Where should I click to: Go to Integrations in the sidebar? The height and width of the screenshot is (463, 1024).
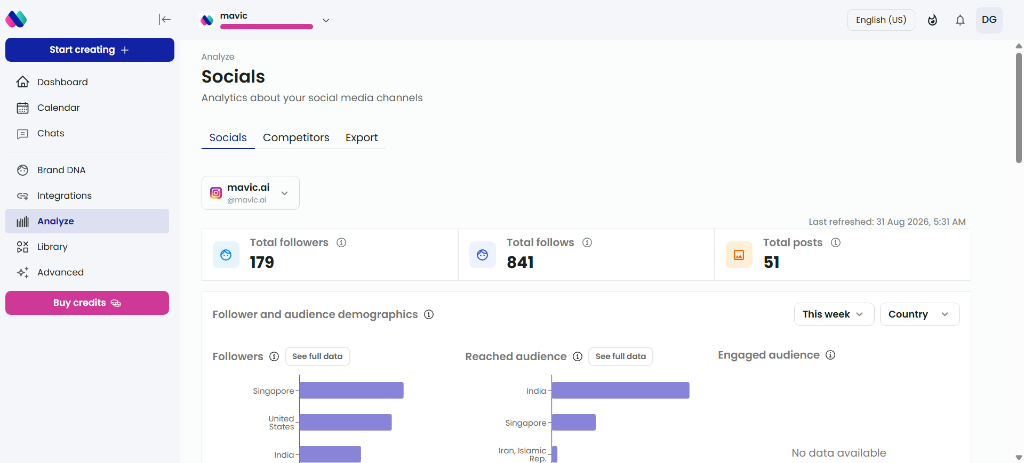point(87,196)
